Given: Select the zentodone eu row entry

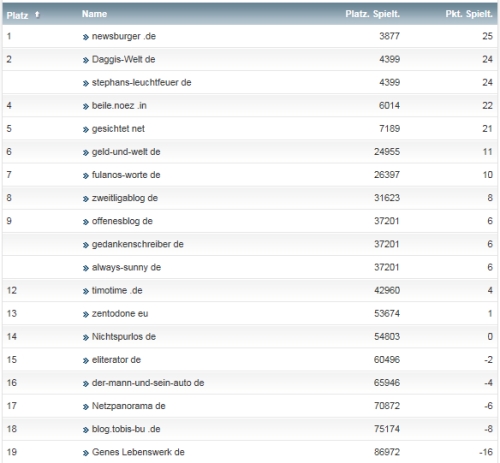Looking at the screenshot, I should [250, 314].
